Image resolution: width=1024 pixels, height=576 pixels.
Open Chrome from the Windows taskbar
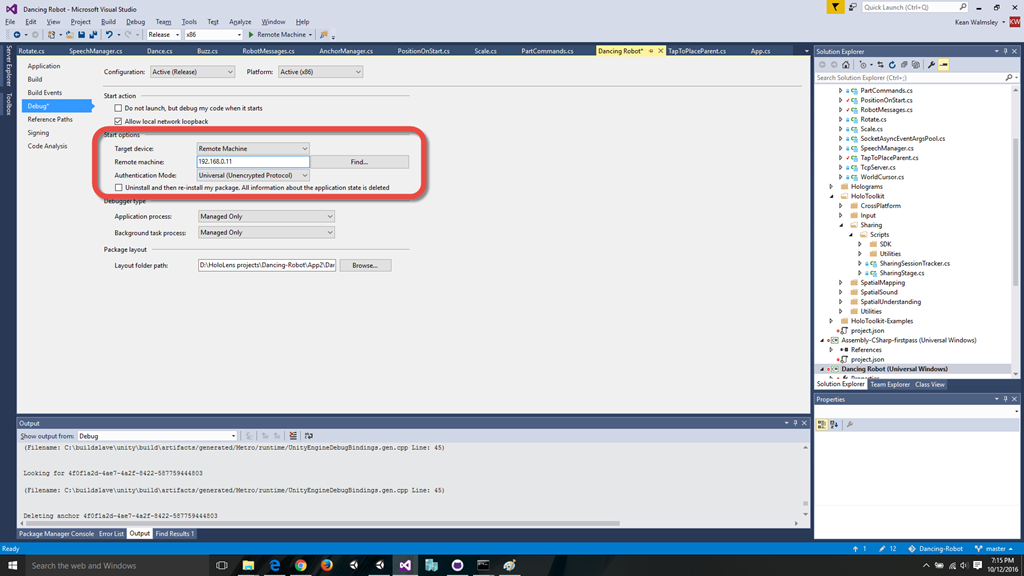click(x=300, y=565)
